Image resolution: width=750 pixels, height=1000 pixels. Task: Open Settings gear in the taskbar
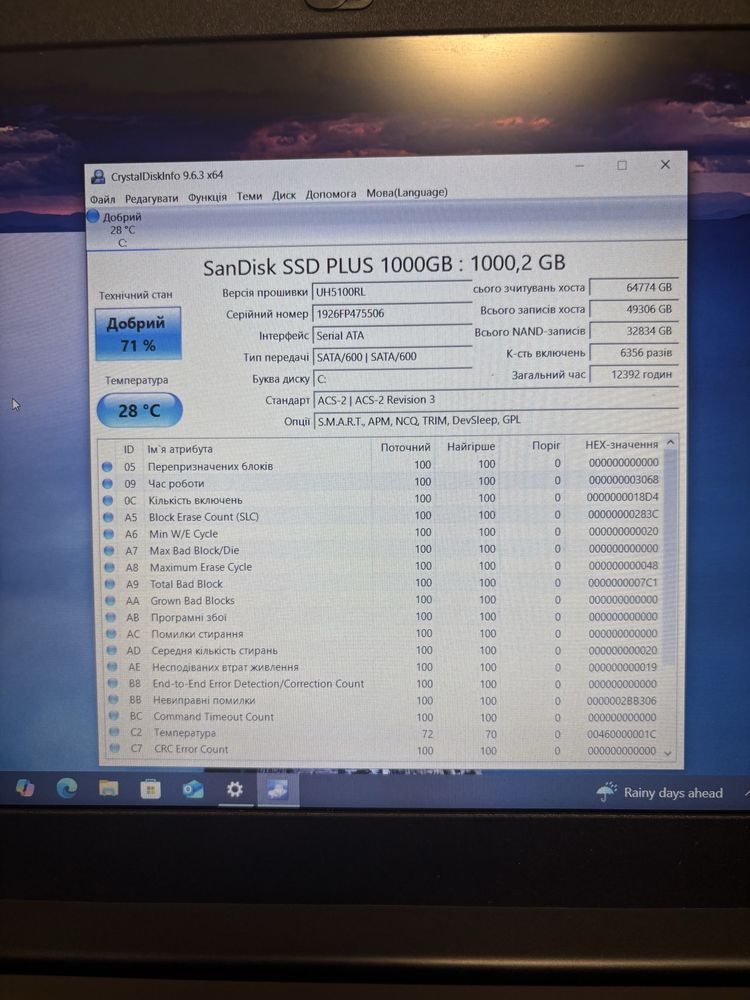point(235,790)
